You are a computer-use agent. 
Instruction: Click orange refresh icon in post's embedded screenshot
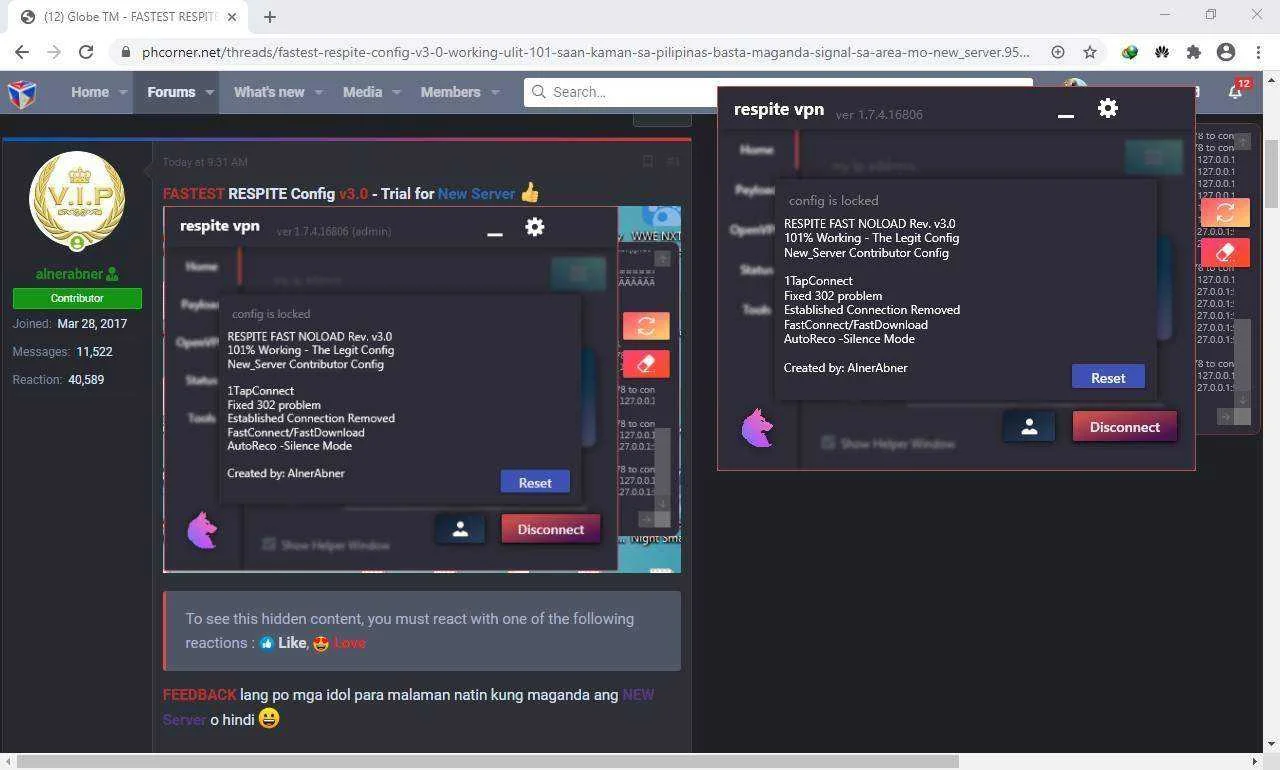[x=646, y=325]
